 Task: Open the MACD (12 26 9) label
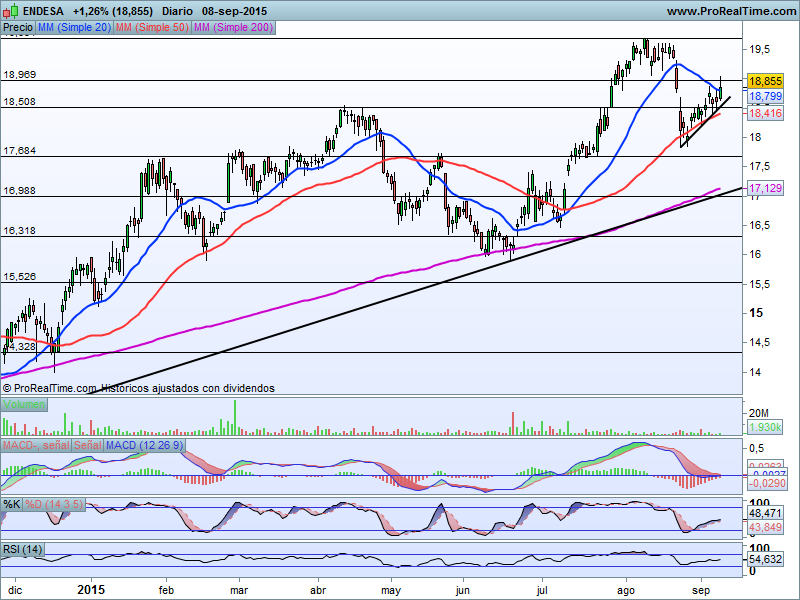[x=144, y=445]
